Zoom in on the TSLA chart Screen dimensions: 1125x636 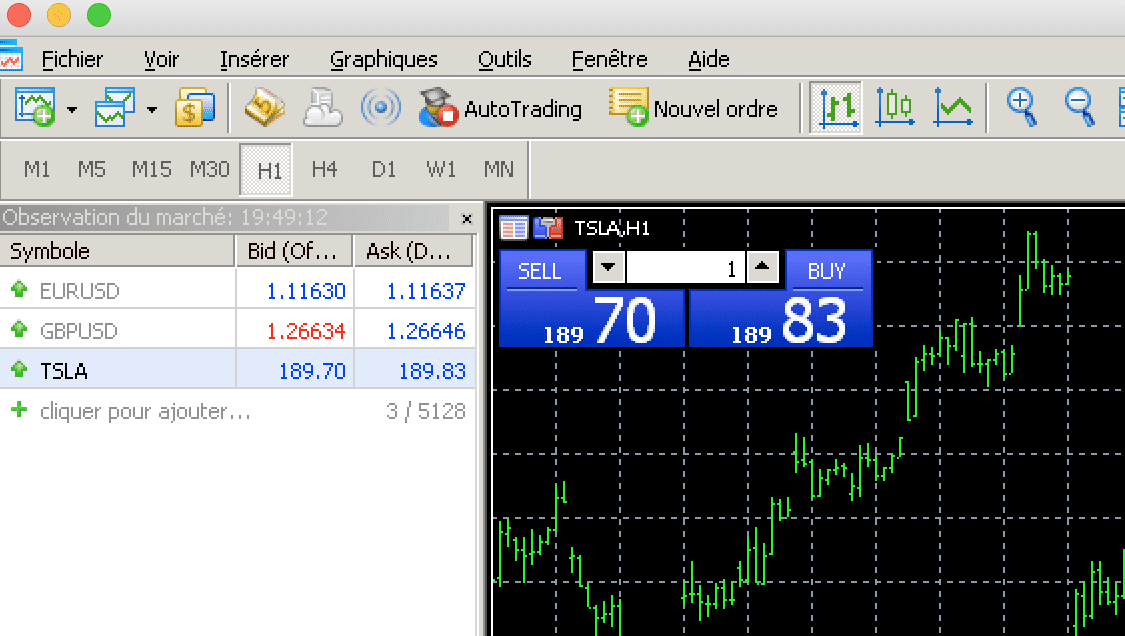tap(1020, 107)
